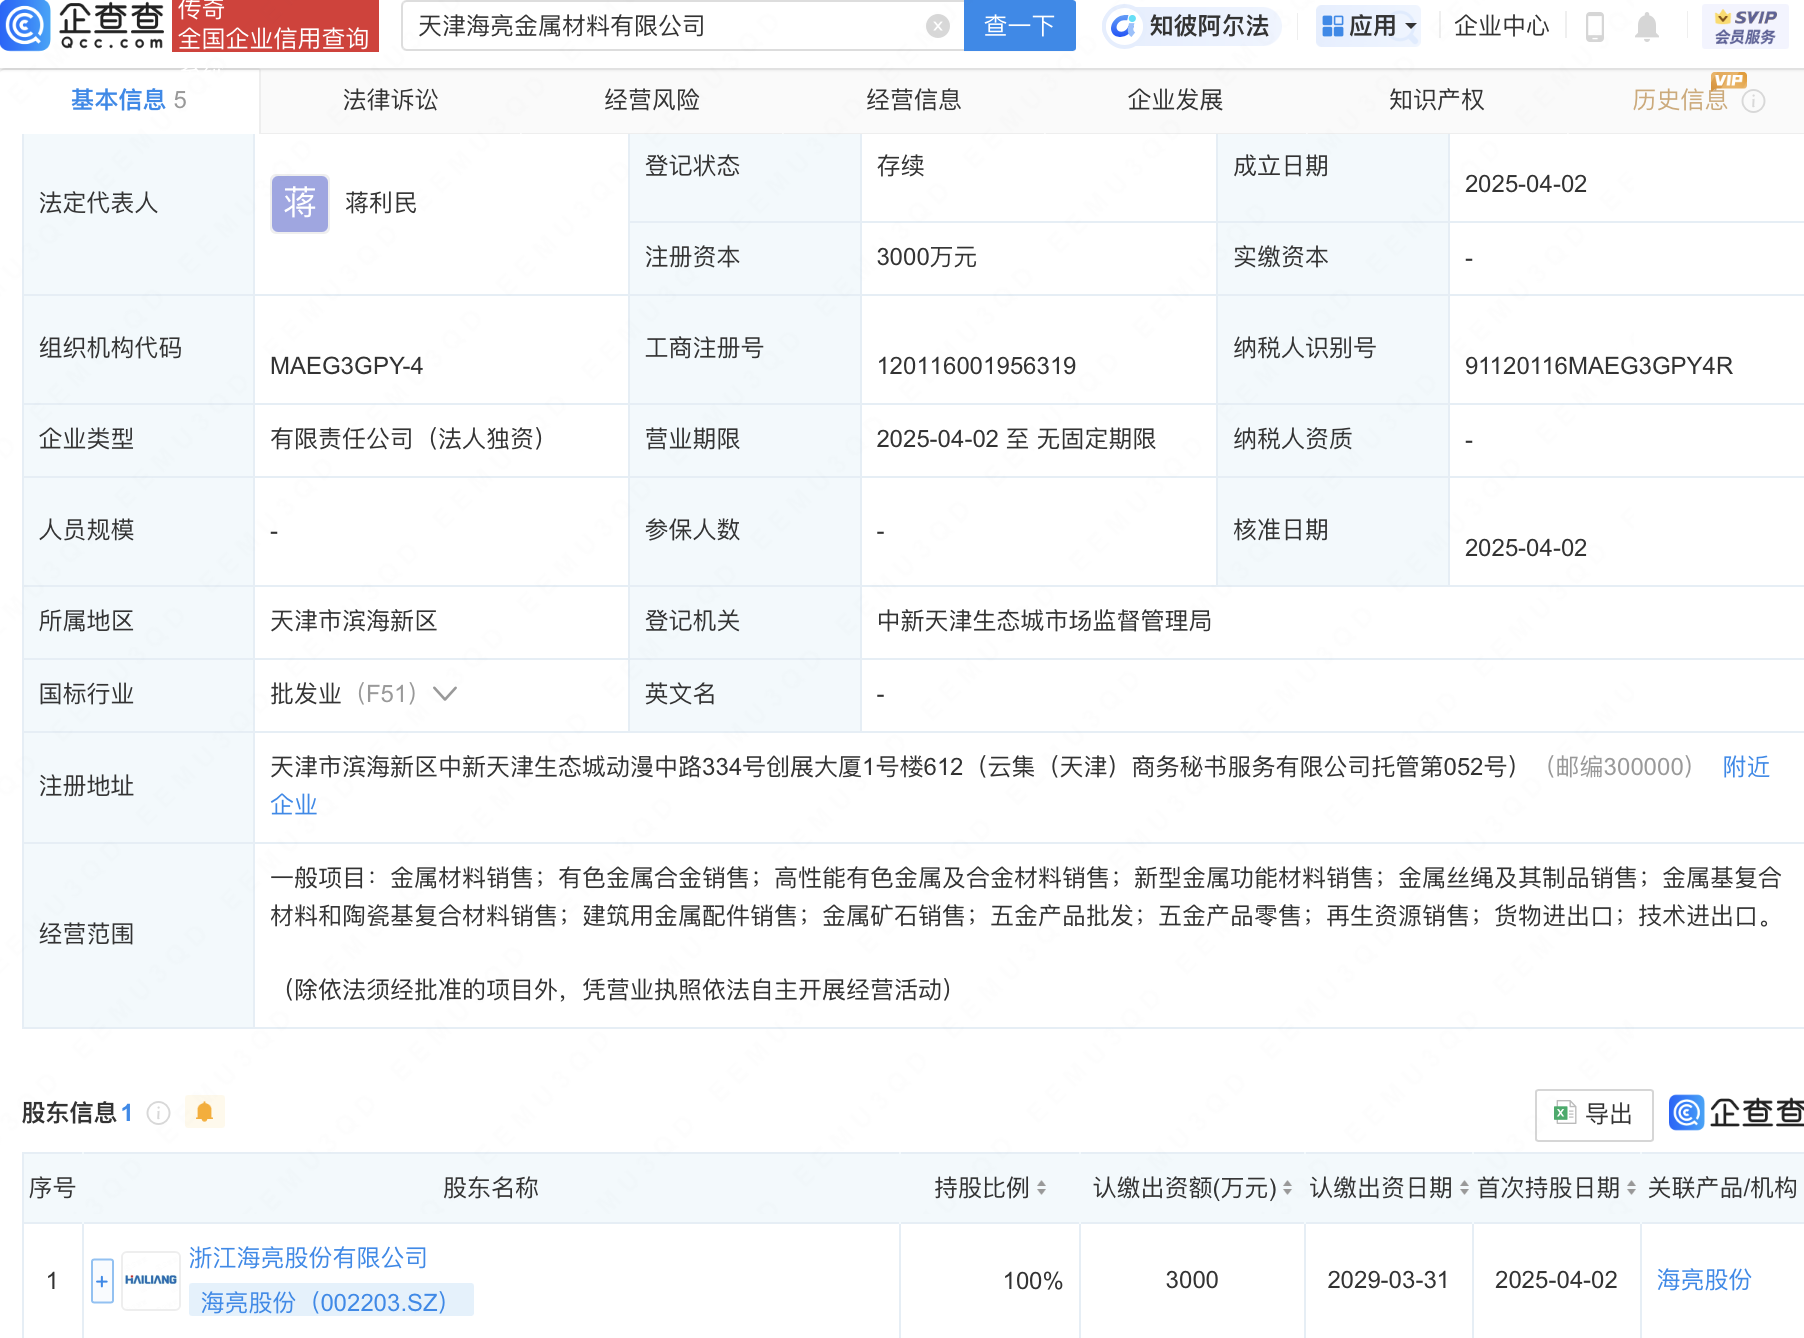Click the 存续 registration status value
The width and height of the screenshot is (1804, 1338).
(x=900, y=166)
